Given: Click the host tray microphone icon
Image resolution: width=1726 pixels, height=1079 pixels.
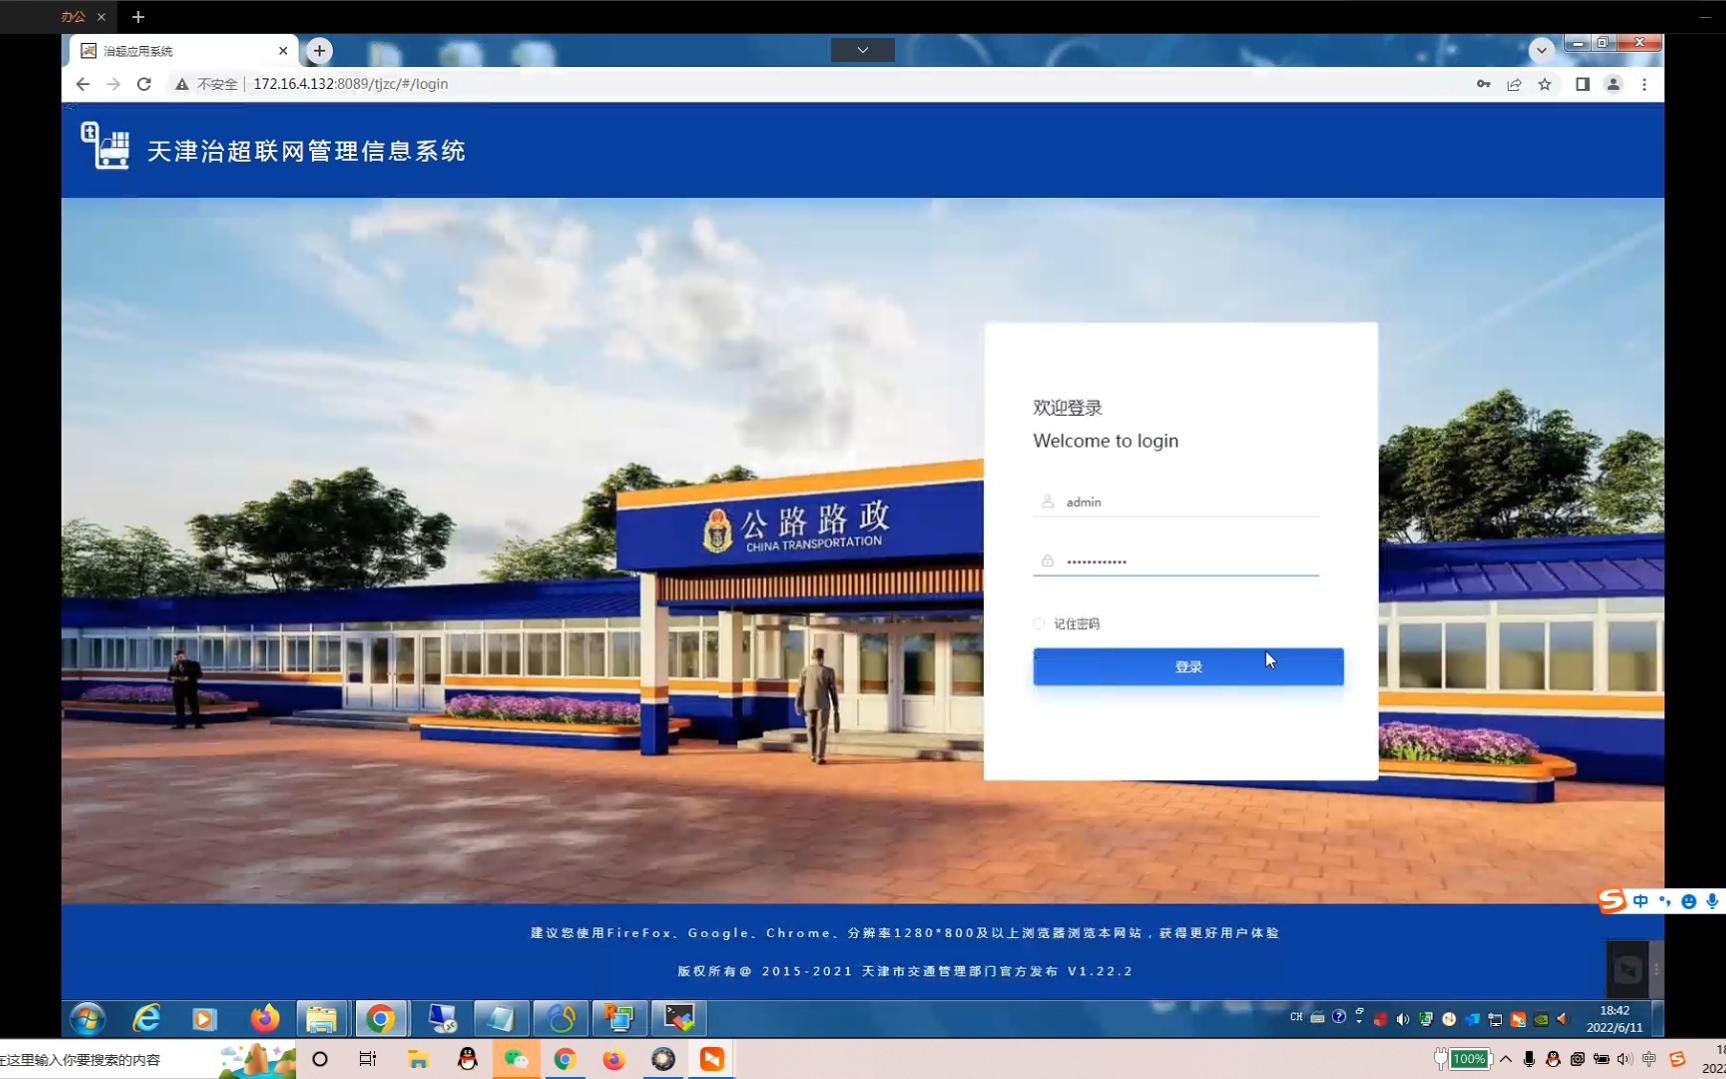Looking at the screenshot, I should 1529,1059.
